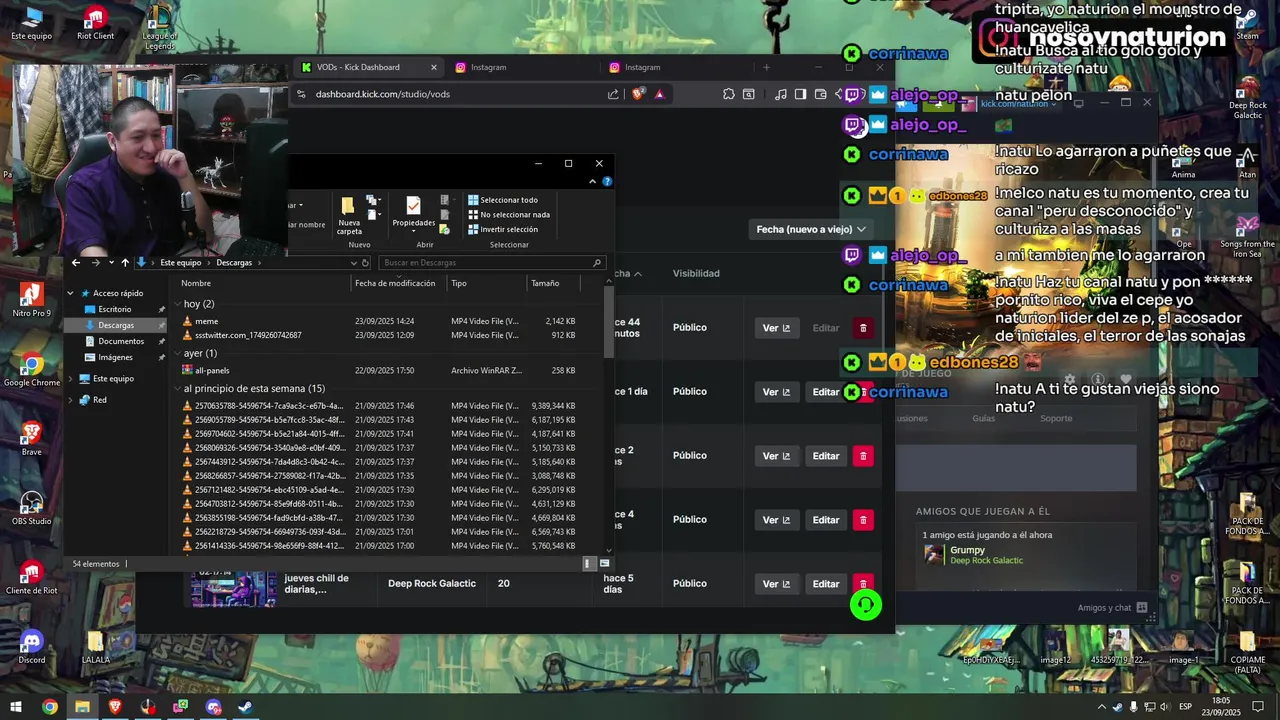This screenshot has height=720, width=1280.
Task: Click Editar on Deep Rock Galactic VOD
Action: 826,584
